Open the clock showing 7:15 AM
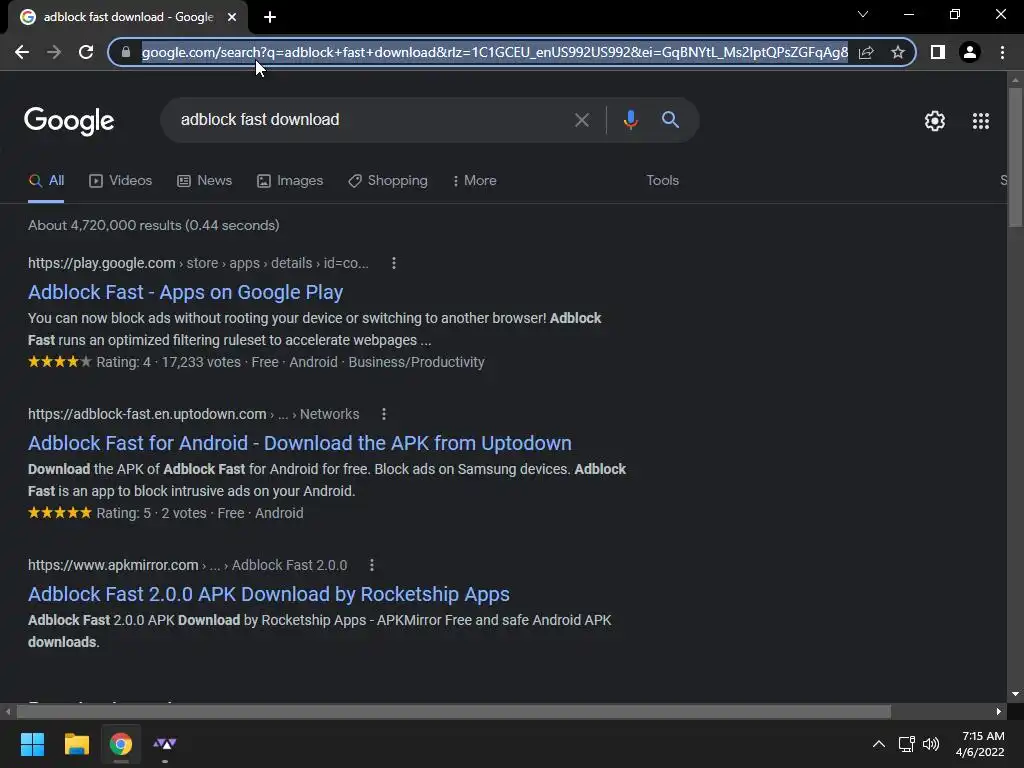This screenshot has height=768, width=1024. (980, 744)
